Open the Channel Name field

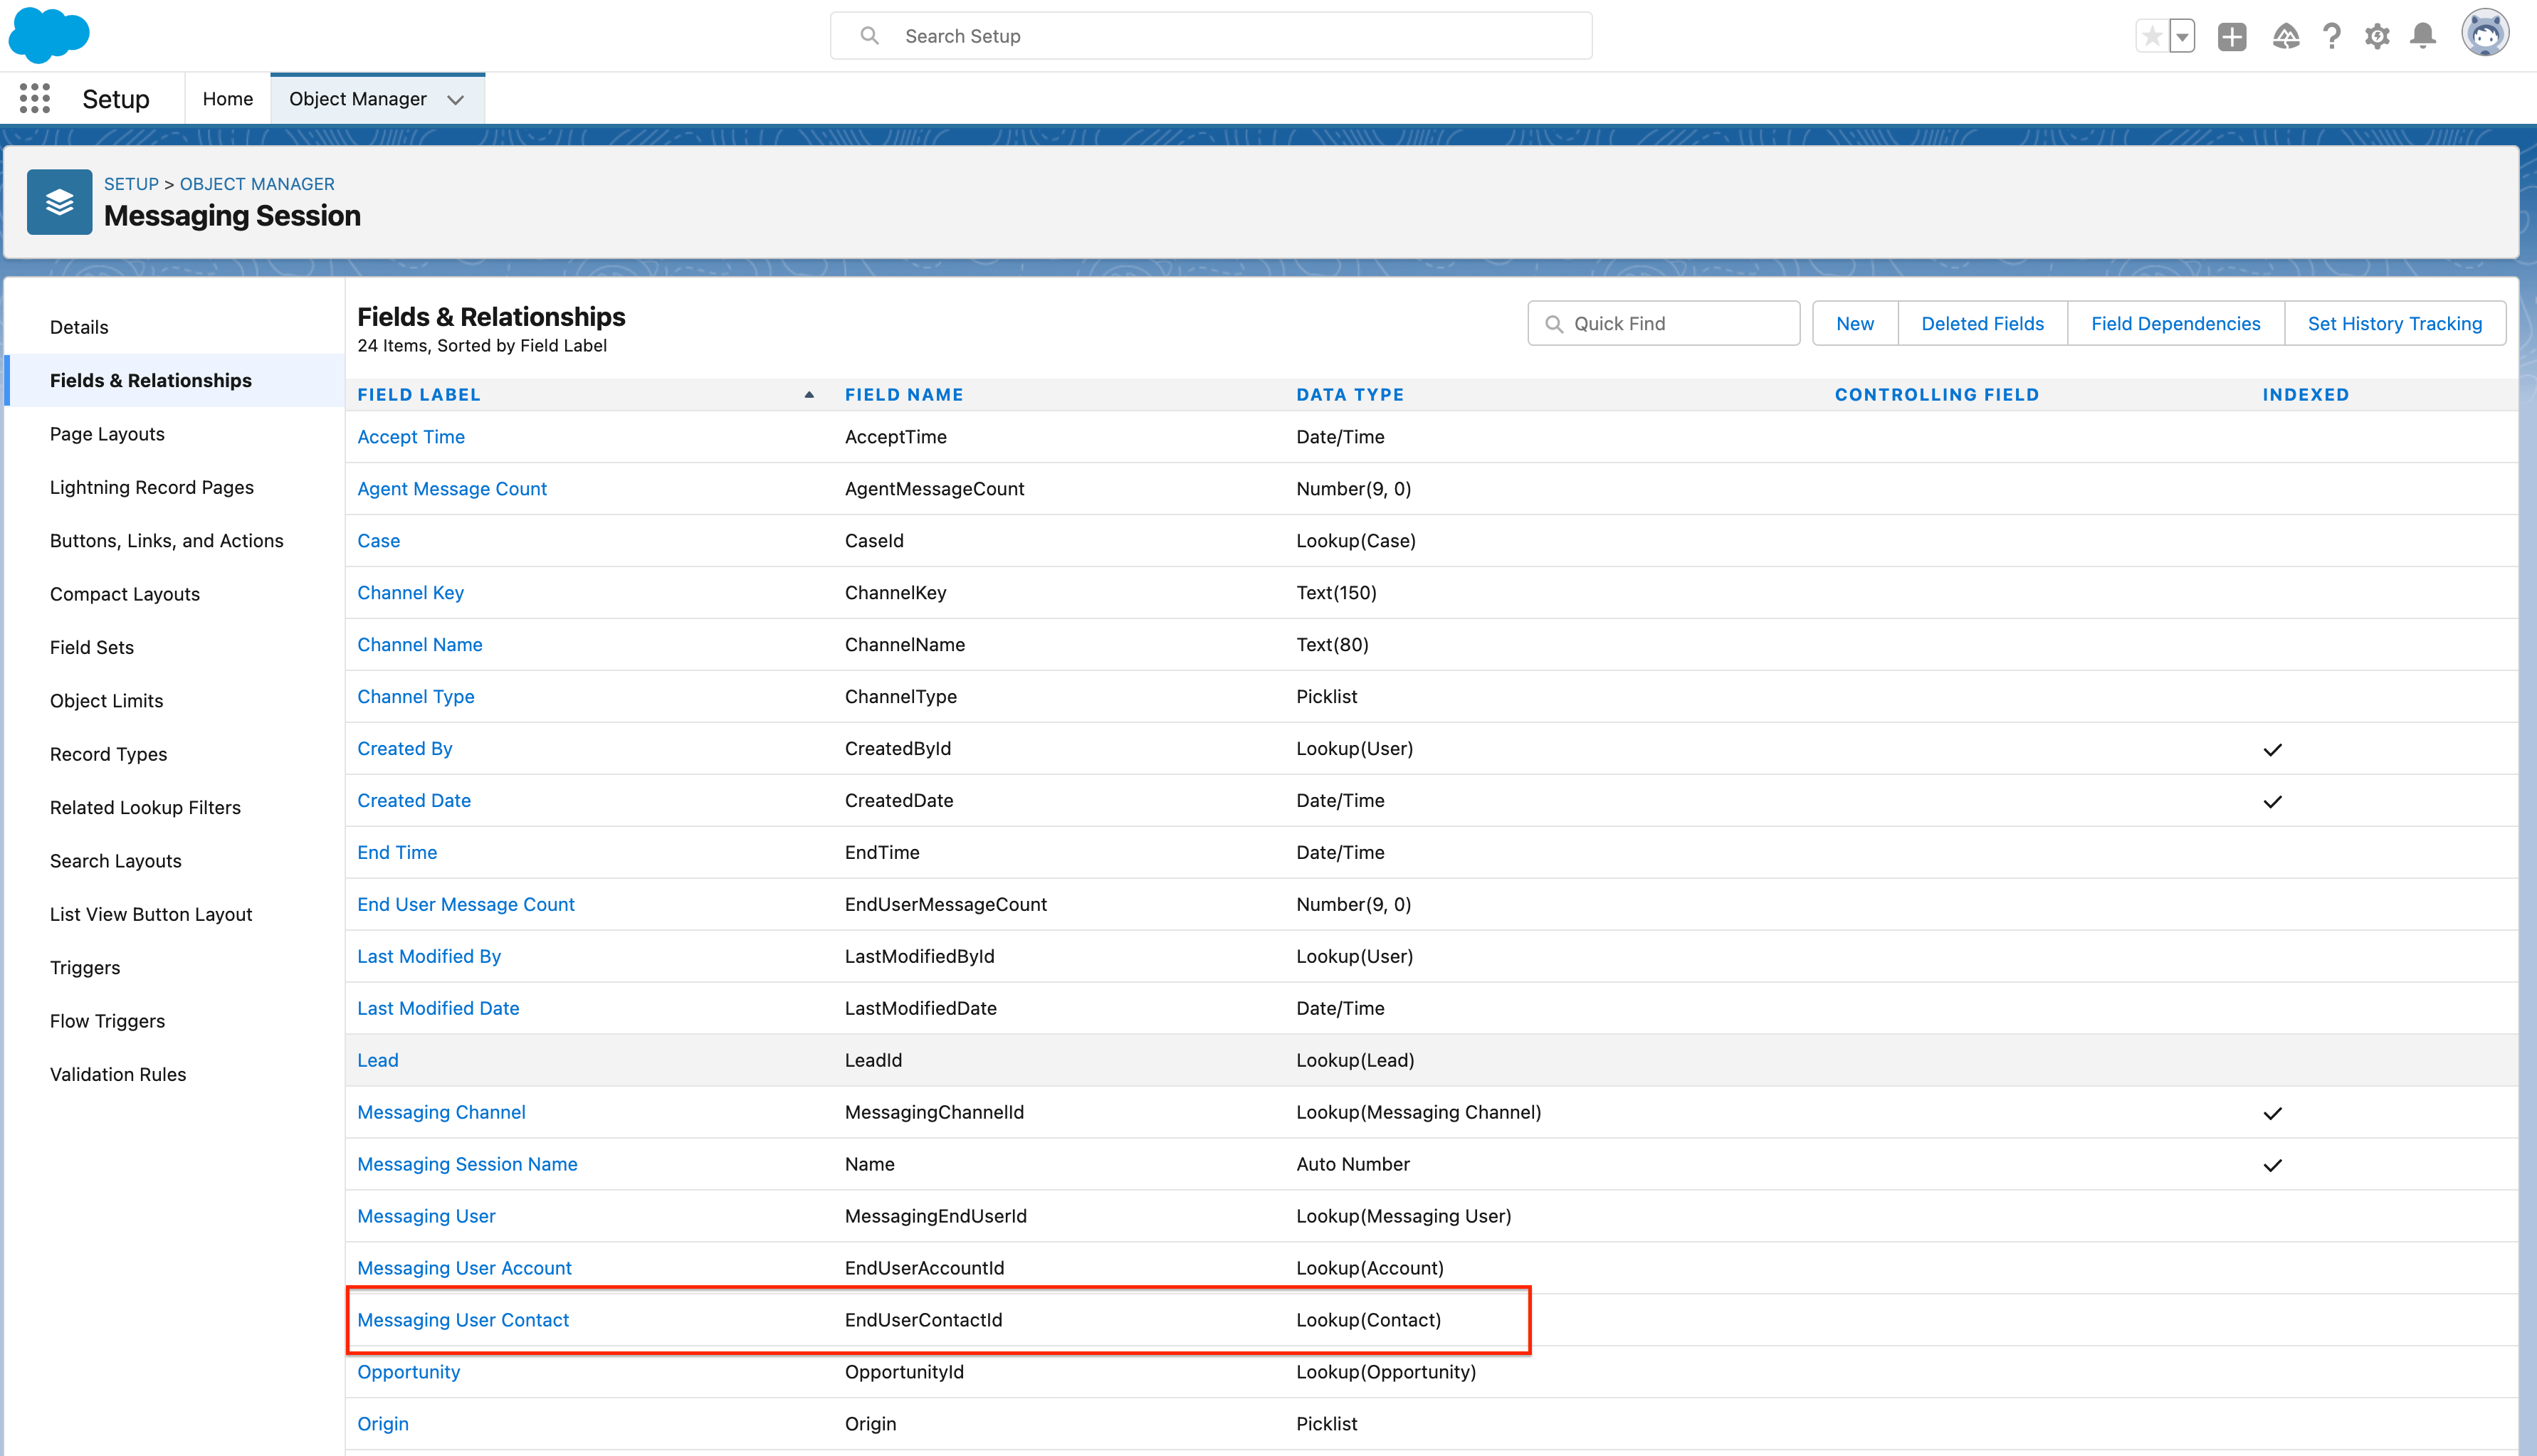[x=420, y=645]
